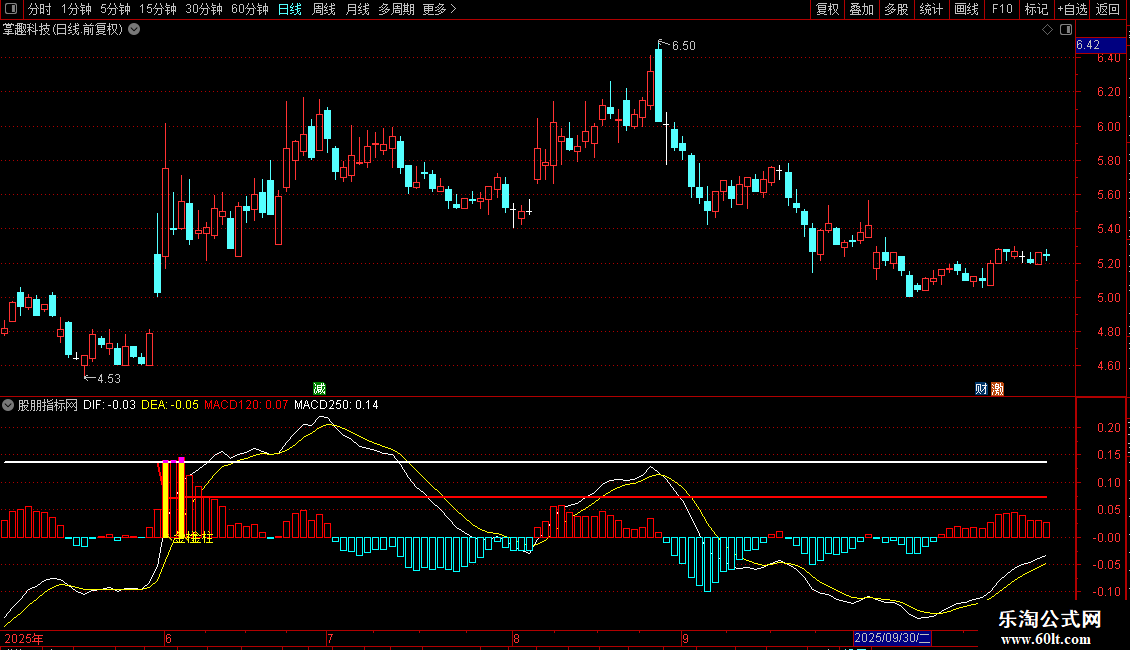Open the 多周期 multi-period view
This screenshot has width=1130, height=650.
(396, 9)
